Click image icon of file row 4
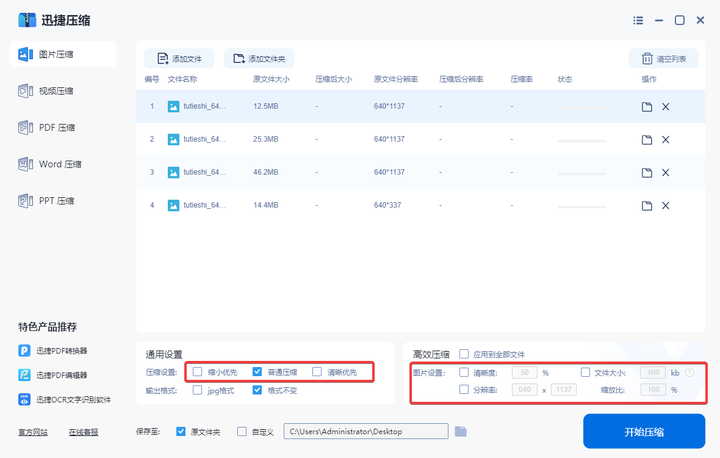Viewport: 720px width, 458px height. tap(173, 205)
